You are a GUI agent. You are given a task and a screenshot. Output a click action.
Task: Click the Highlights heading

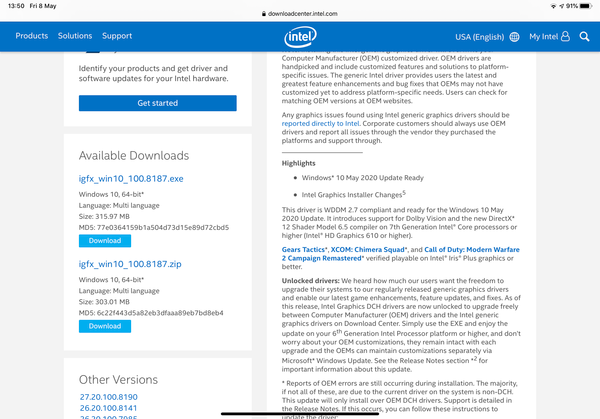click(x=298, y=163)
